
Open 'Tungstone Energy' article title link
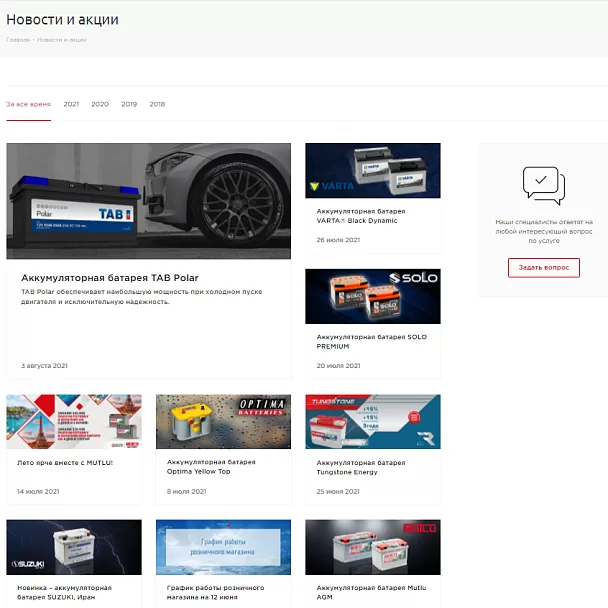(x=361, y=467)
